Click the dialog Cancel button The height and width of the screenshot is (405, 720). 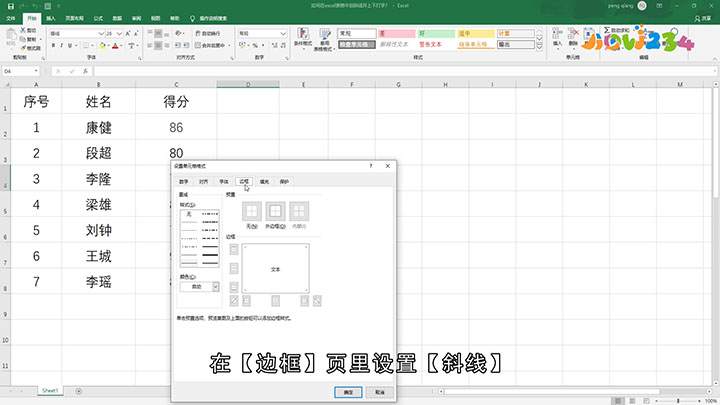point(379,392)
